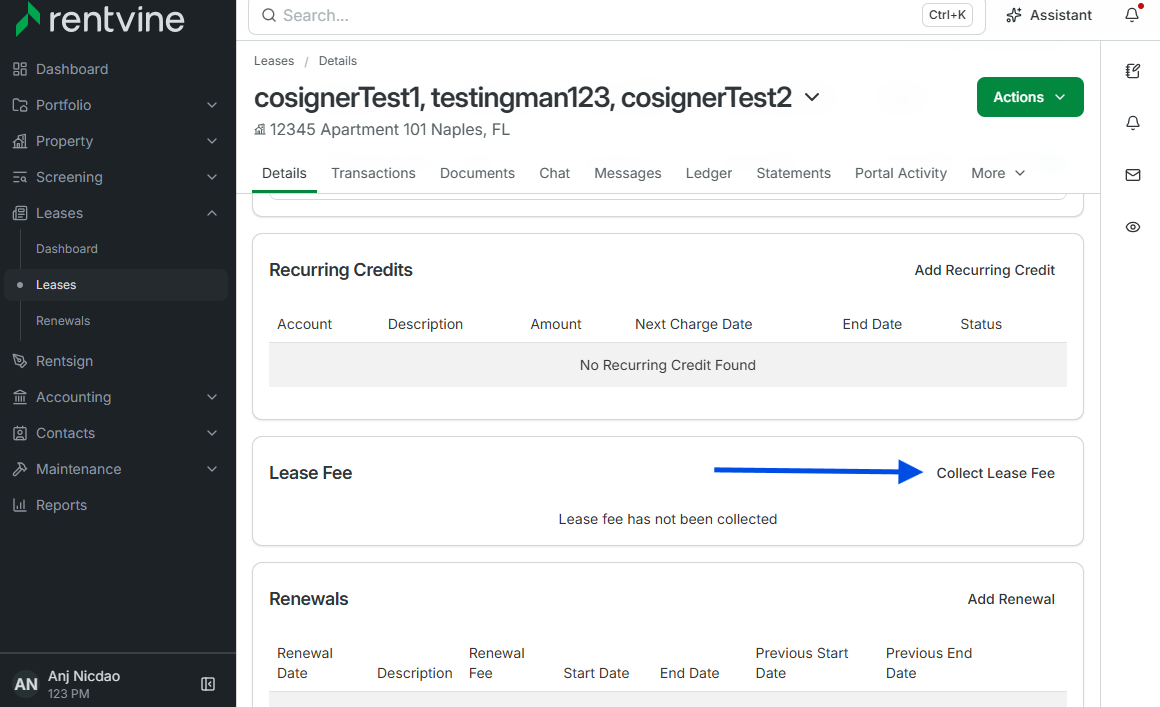Expand the Property menu chevron

coord(212,141)
